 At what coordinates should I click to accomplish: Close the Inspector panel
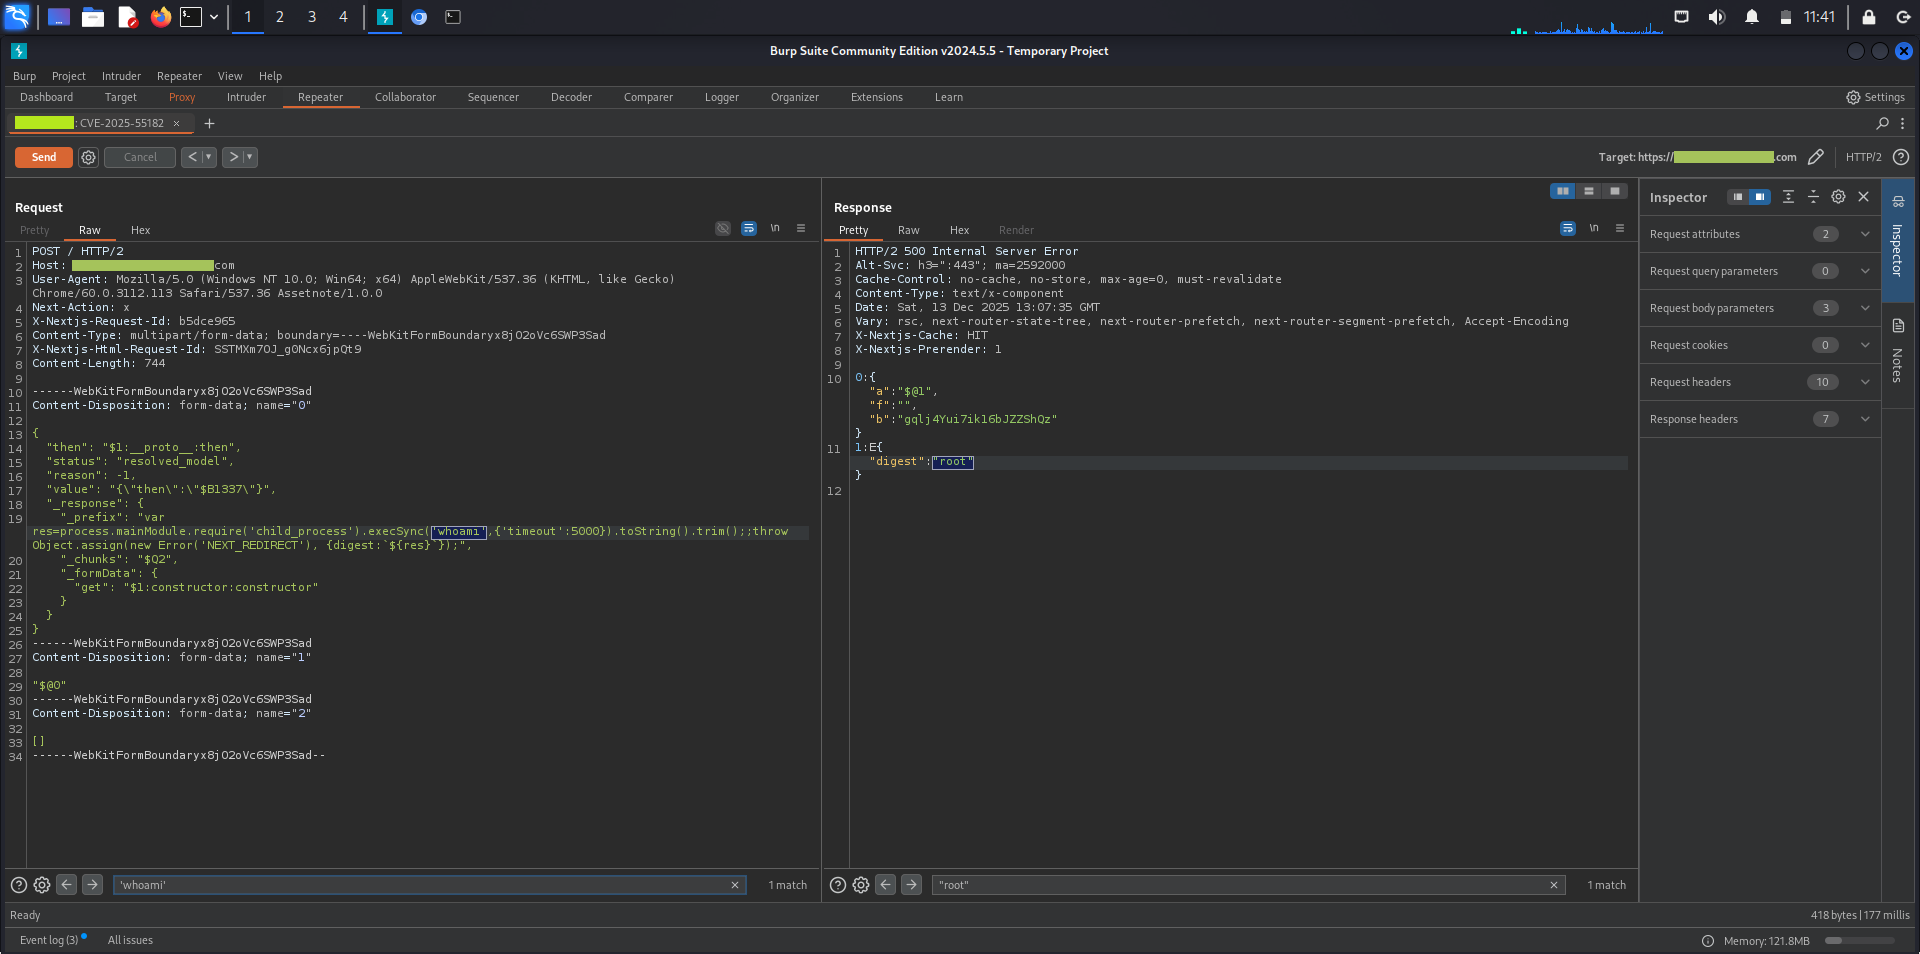1864,197
